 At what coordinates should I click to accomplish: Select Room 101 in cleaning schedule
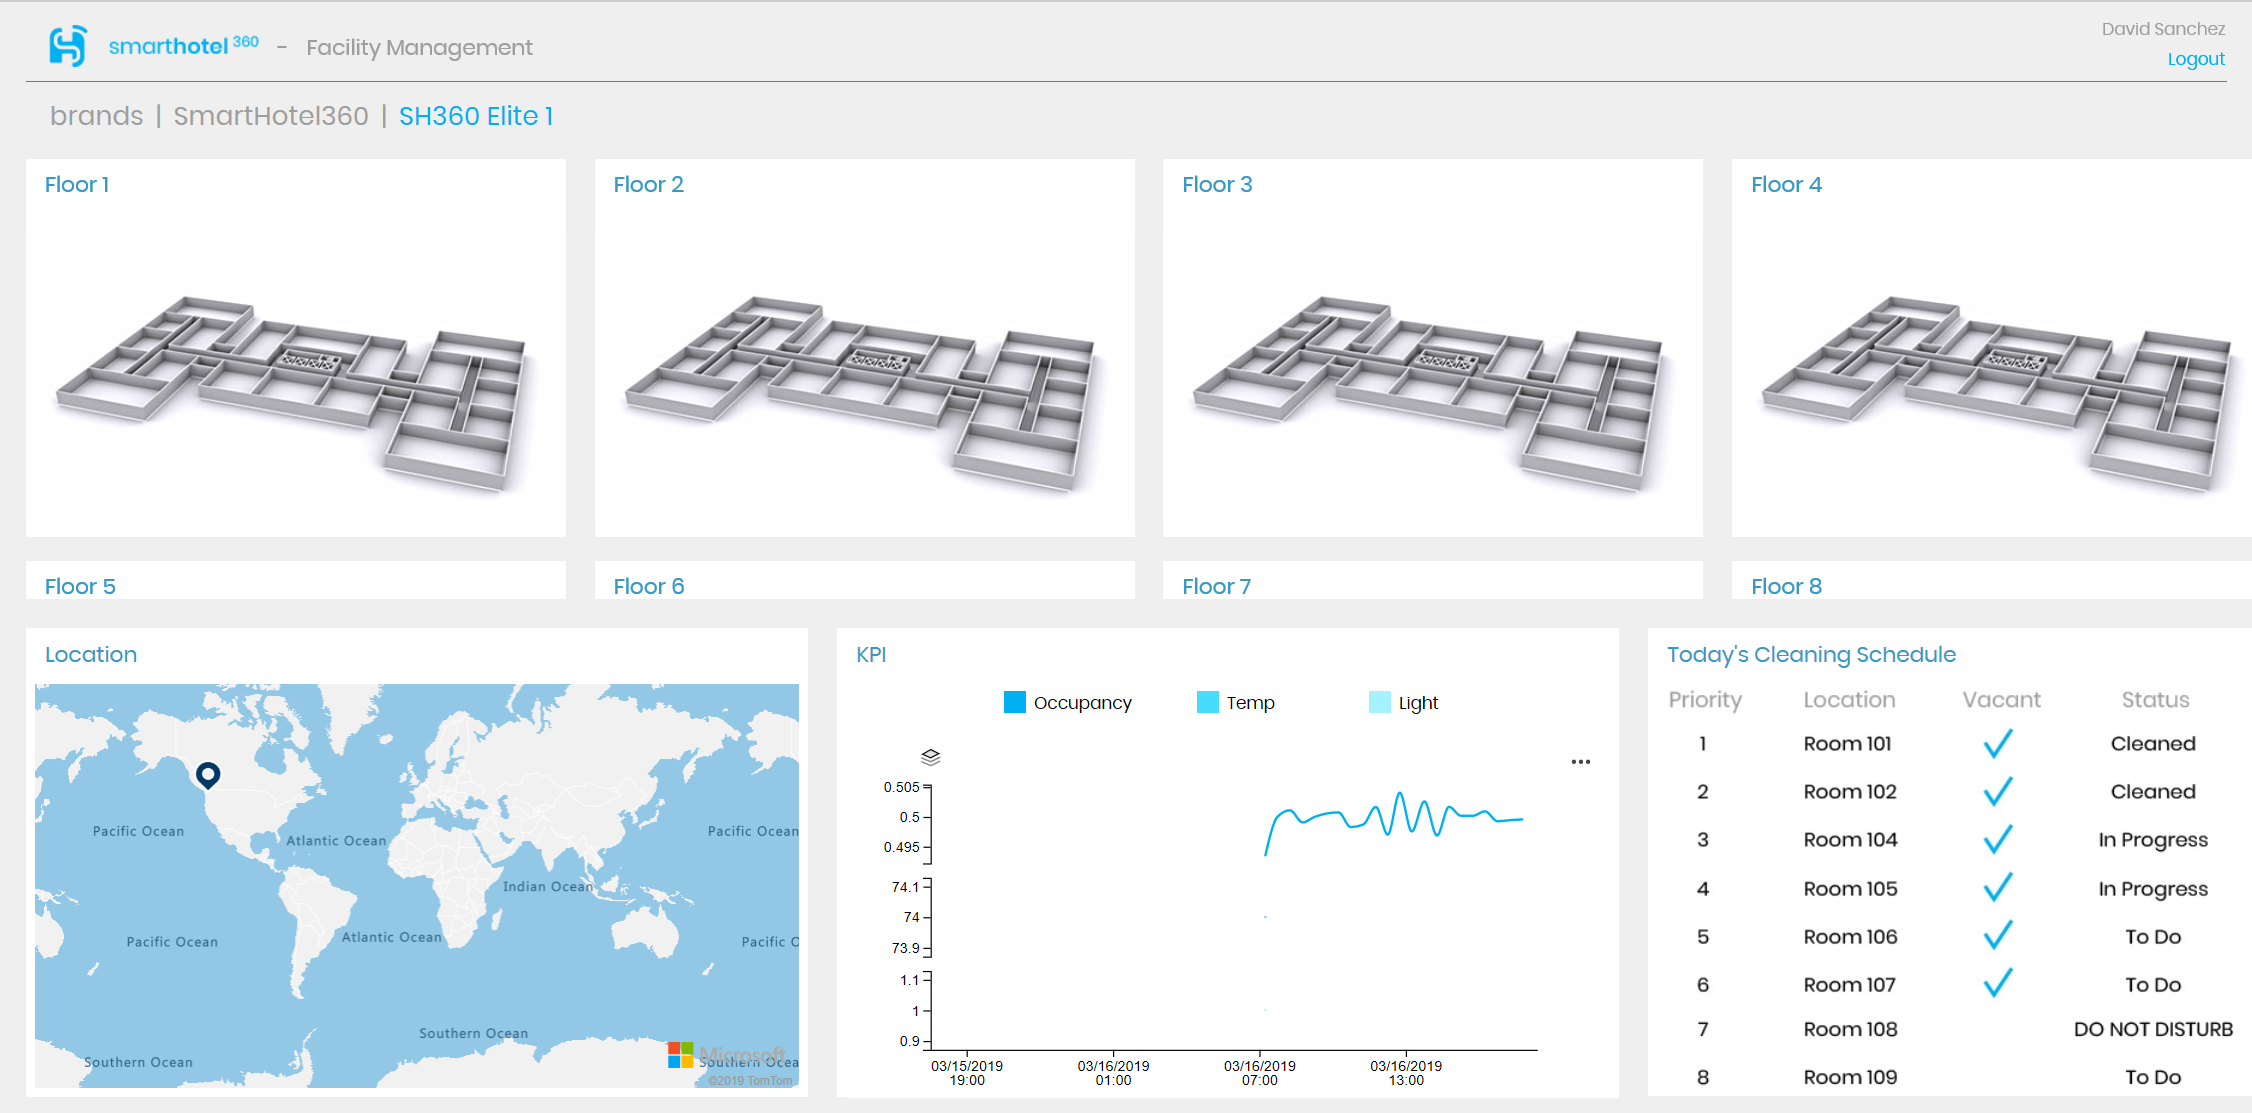click(x=1847, y=743)
